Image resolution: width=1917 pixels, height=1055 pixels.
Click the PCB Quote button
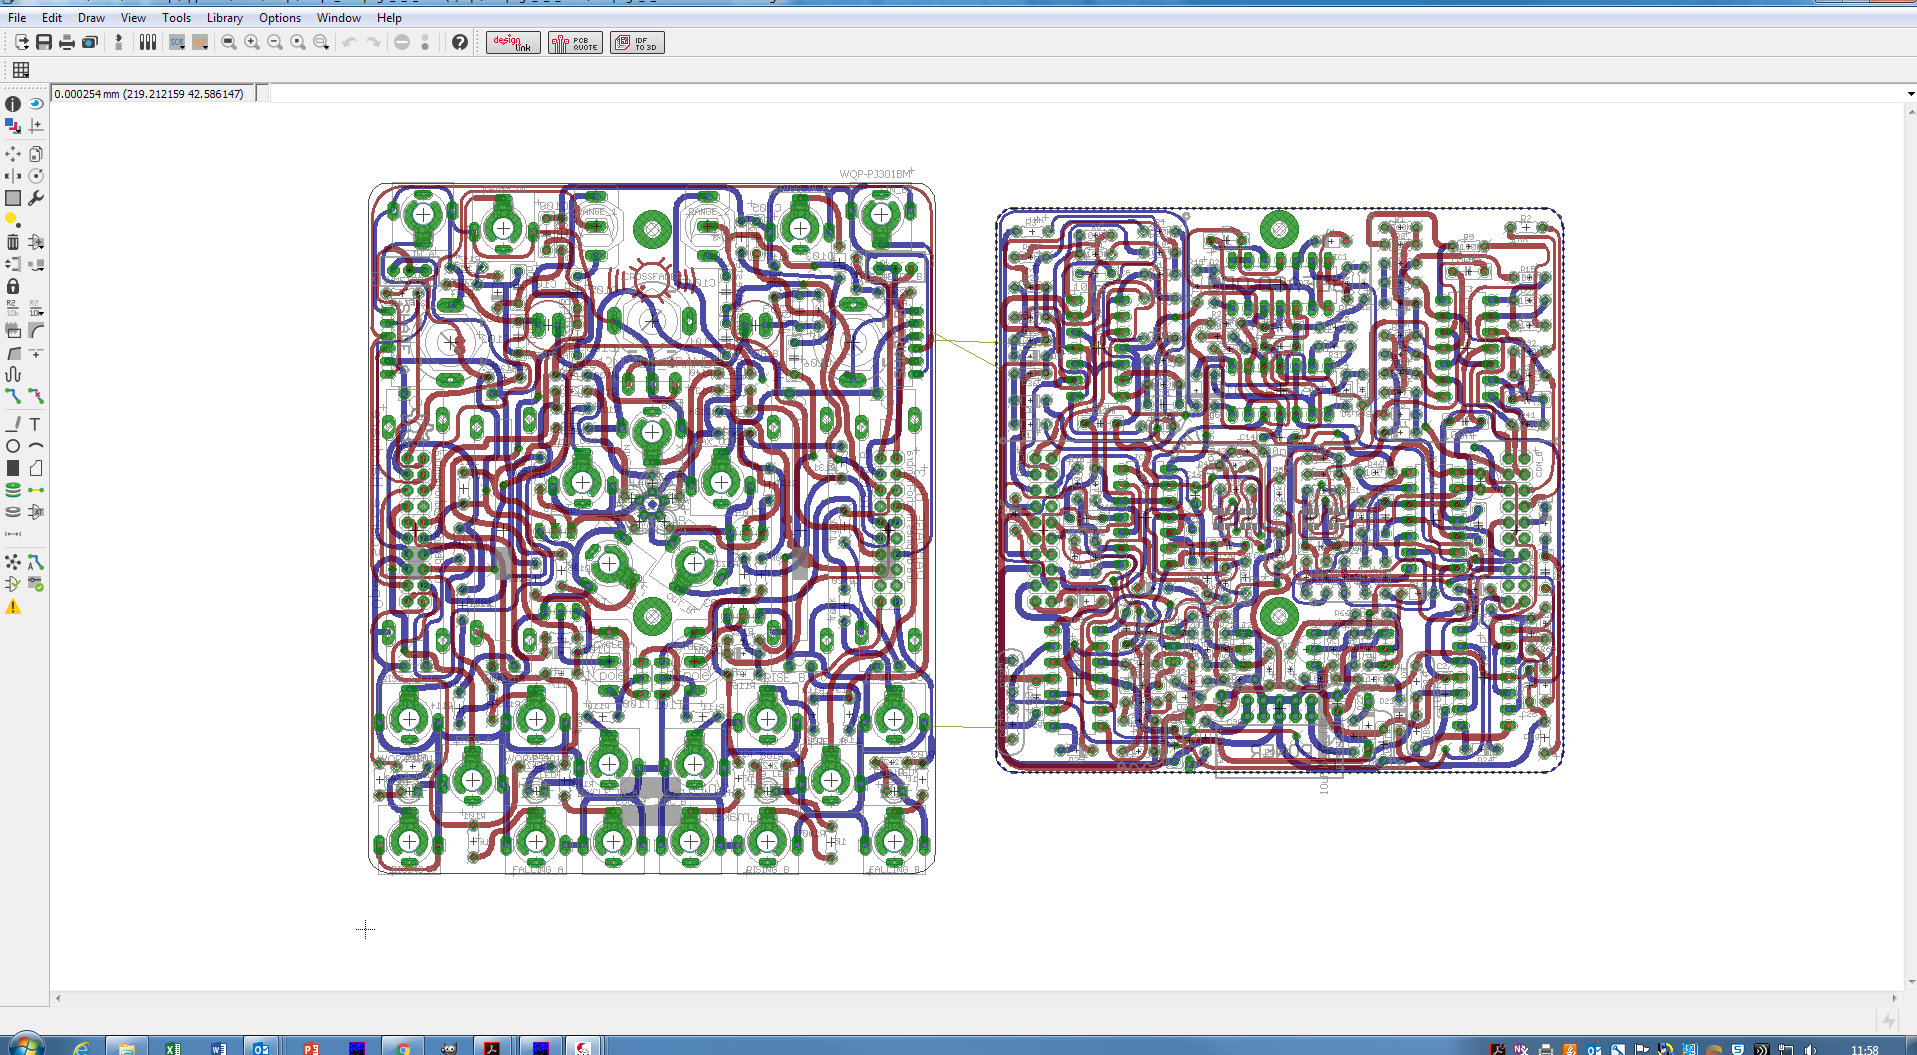pos(575,42)
